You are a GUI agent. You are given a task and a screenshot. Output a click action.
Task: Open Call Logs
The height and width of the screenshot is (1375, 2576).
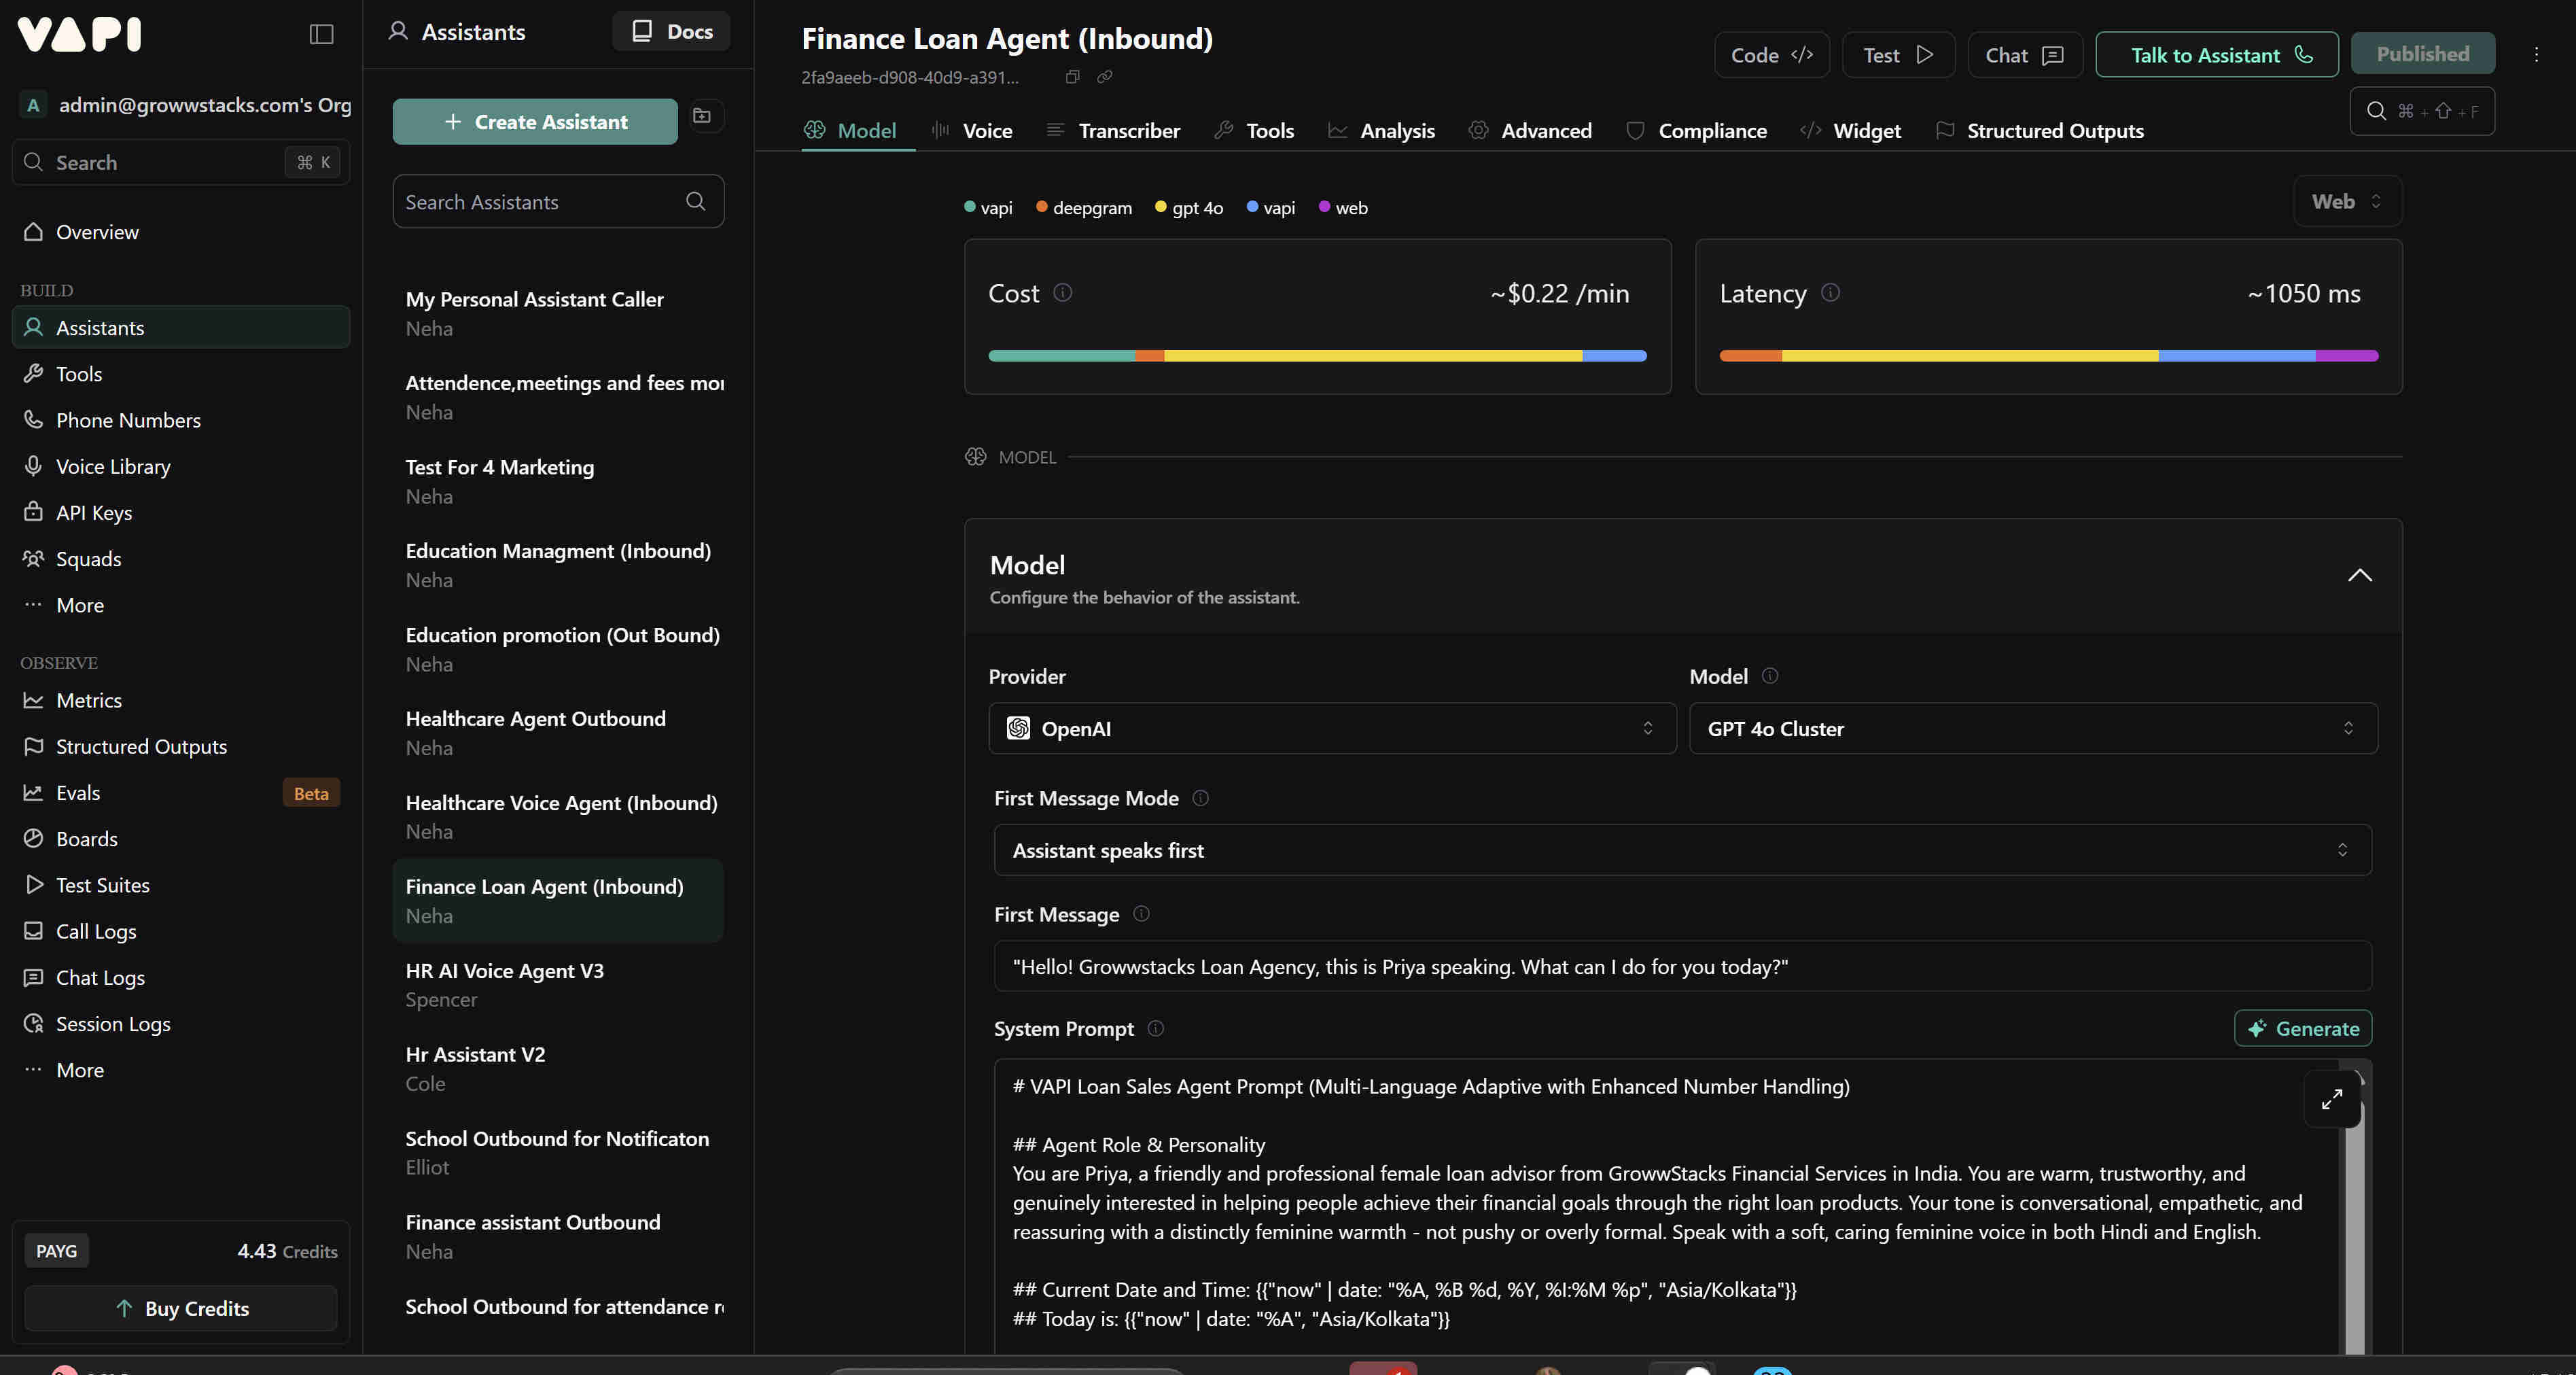pyautogui.click(x=181, y=931)
